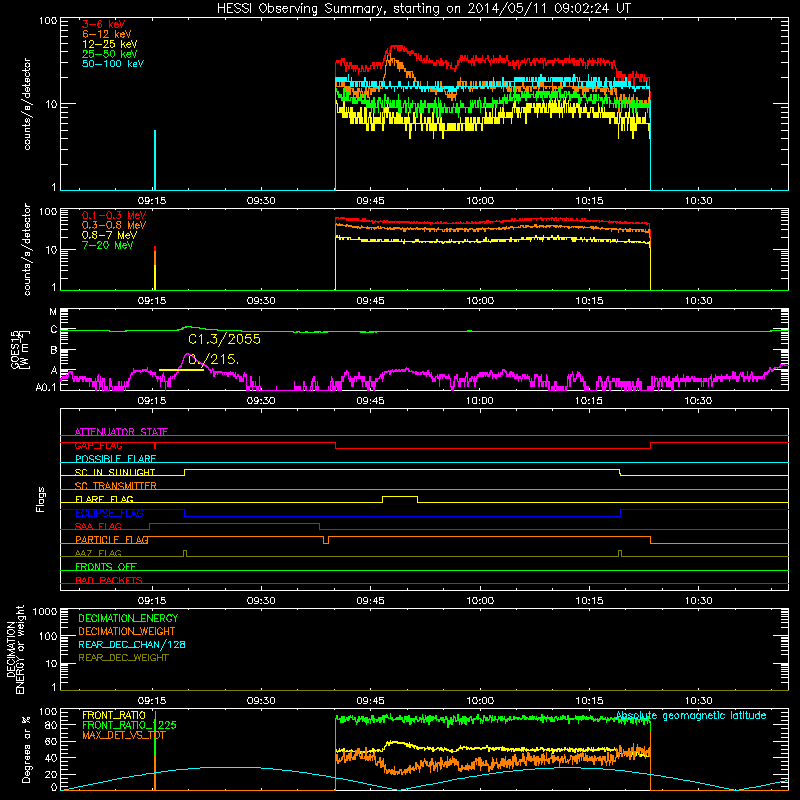Click the REAR_DEC_WEIGHT legend label
This screenshot has width=800, height=800.
click(123, 658)
